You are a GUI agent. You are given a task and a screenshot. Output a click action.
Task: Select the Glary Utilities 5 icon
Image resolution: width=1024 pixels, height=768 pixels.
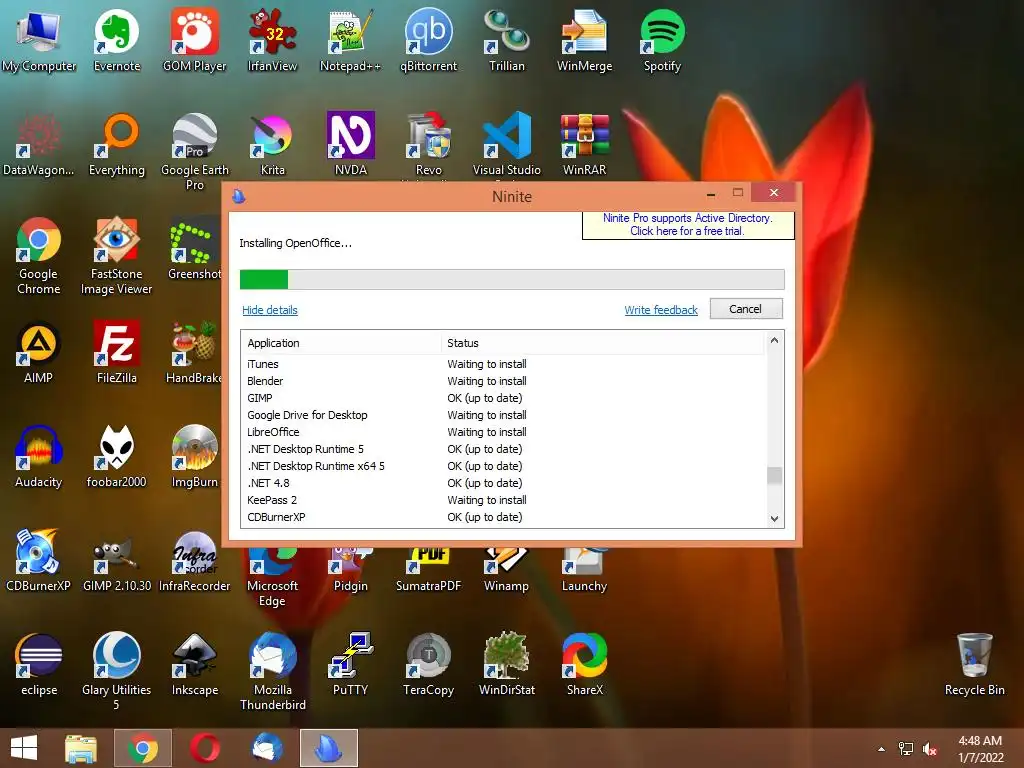pos(117,671)
